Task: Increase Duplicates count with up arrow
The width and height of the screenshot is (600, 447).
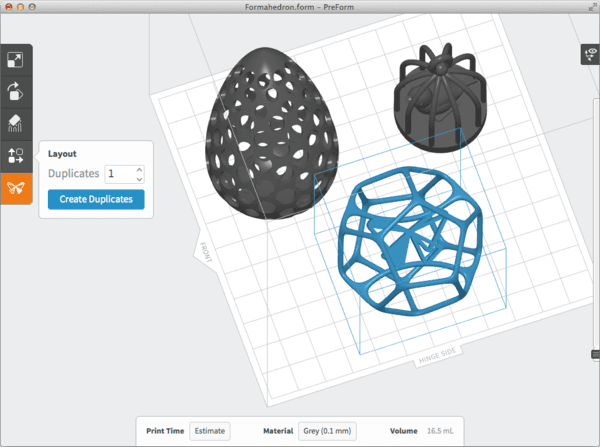Action: pos(139,169)
